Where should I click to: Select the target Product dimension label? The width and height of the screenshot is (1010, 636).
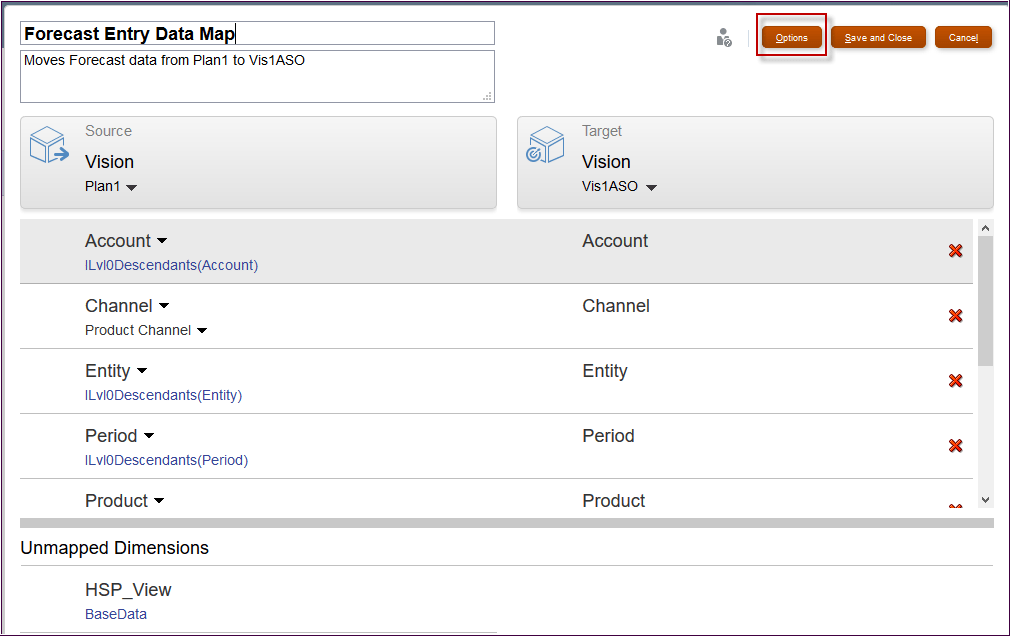click(613, 501)
